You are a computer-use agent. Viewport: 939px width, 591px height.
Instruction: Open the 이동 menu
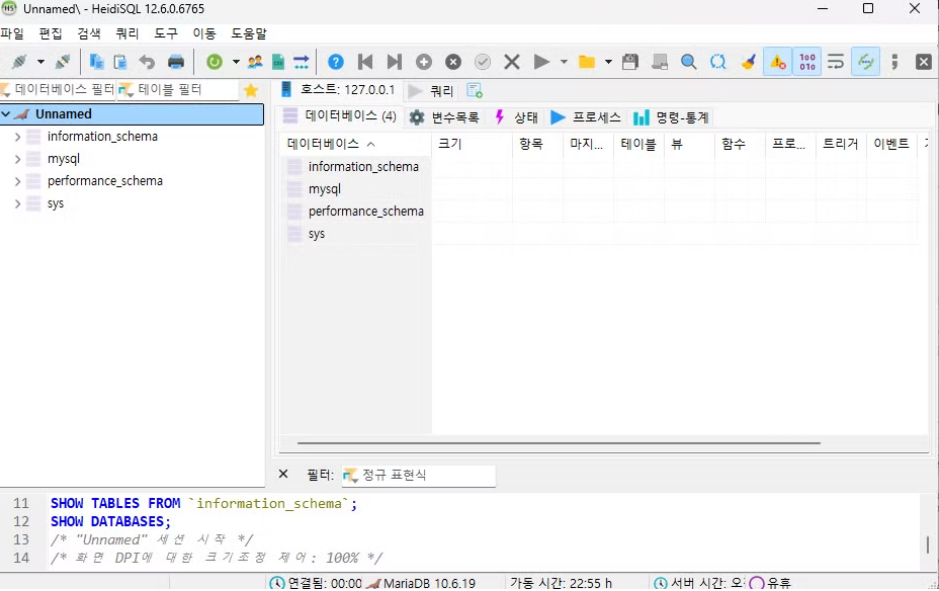click(204, 34)
